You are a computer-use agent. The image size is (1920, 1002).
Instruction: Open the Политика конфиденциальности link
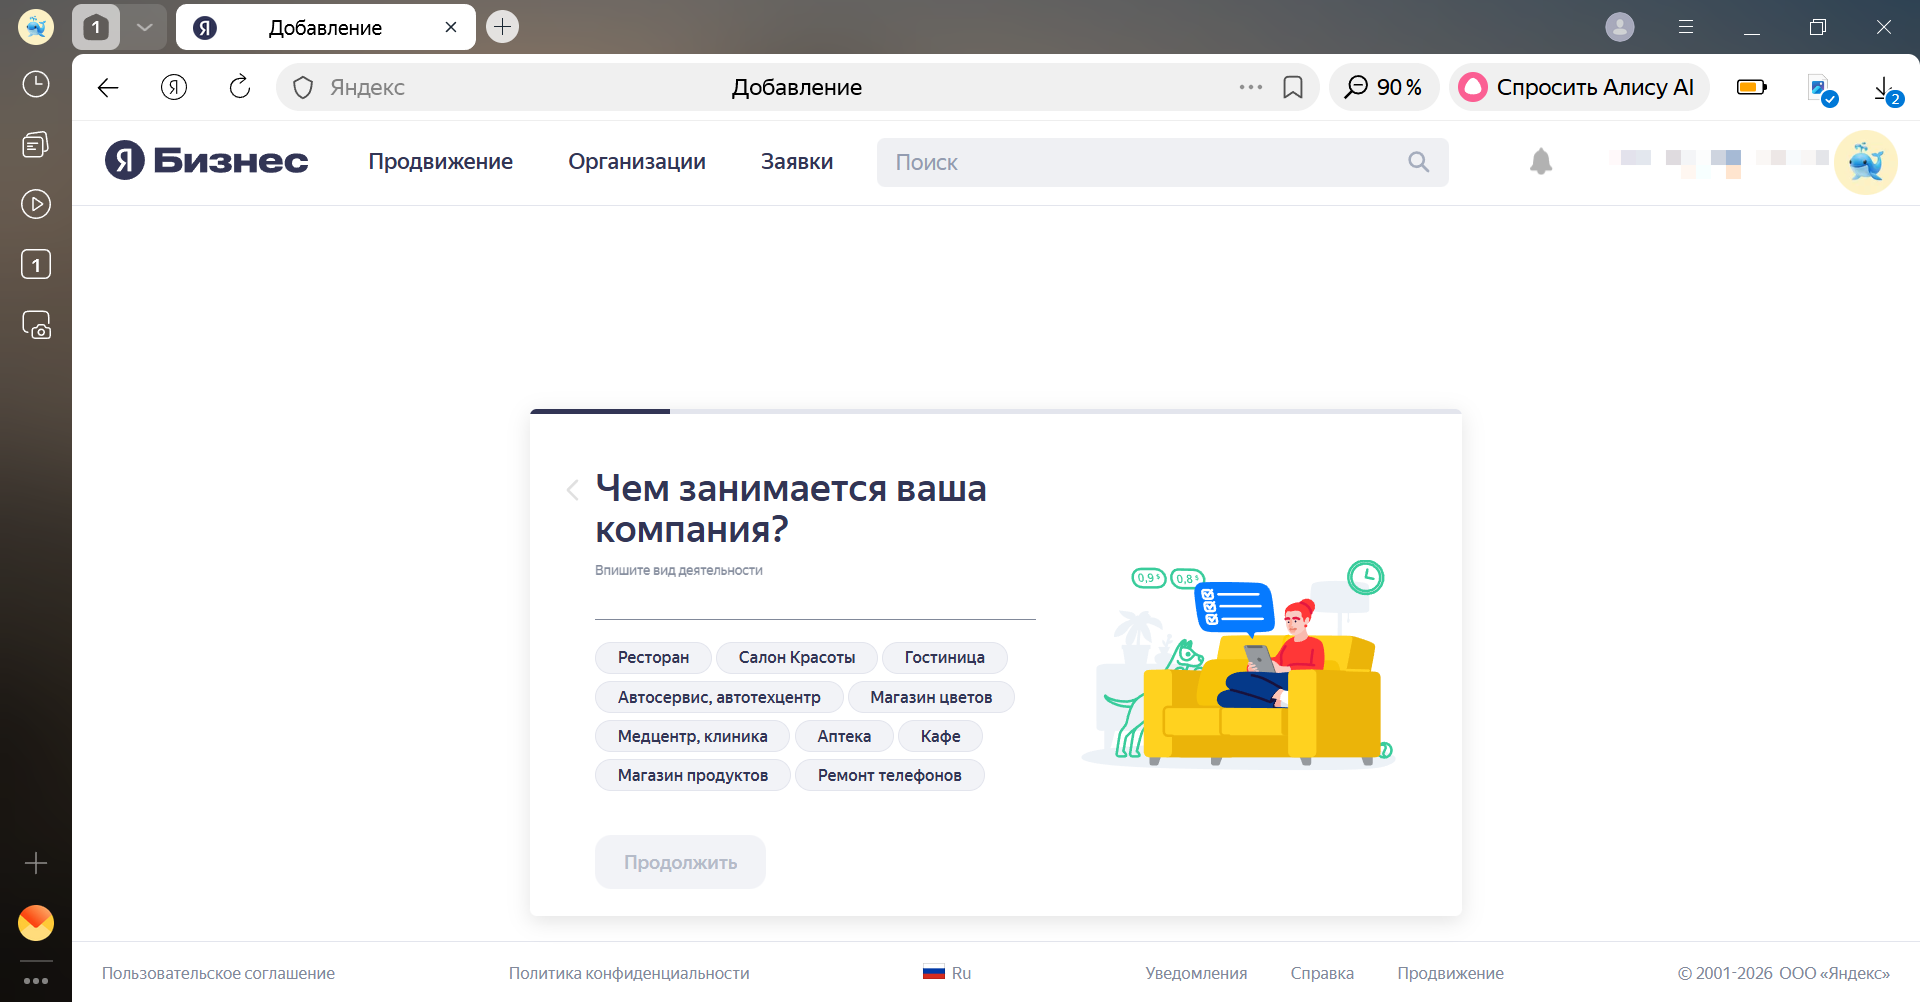[629, 972]
